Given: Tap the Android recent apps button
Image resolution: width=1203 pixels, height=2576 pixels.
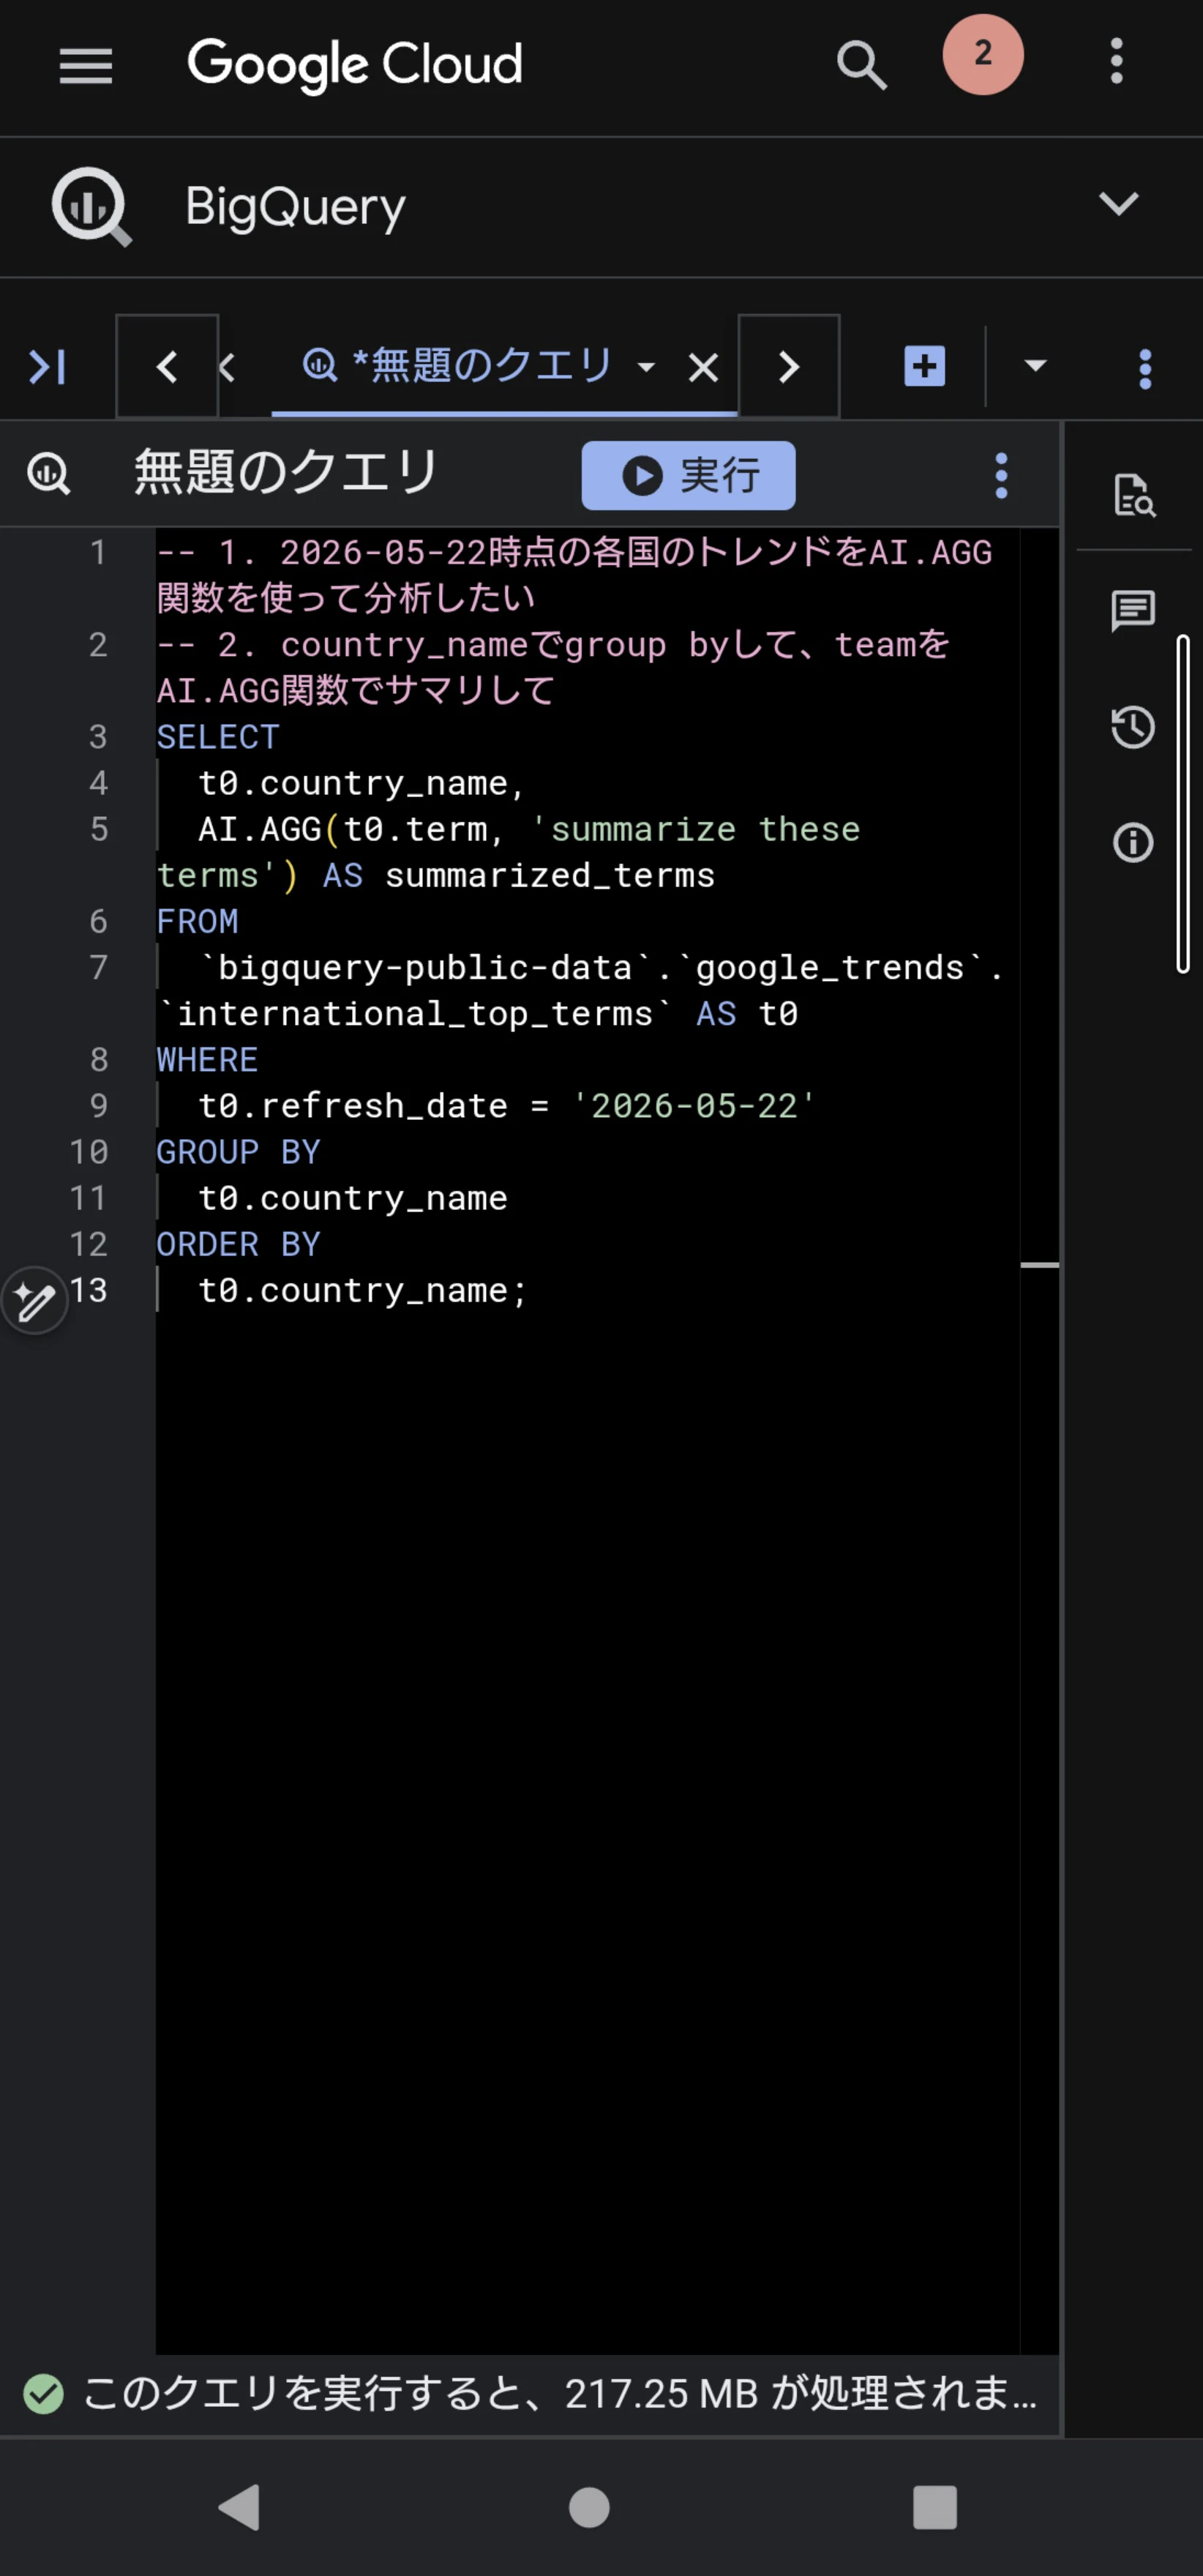Looking at the screenshot, I should (x=935, y=2507).
